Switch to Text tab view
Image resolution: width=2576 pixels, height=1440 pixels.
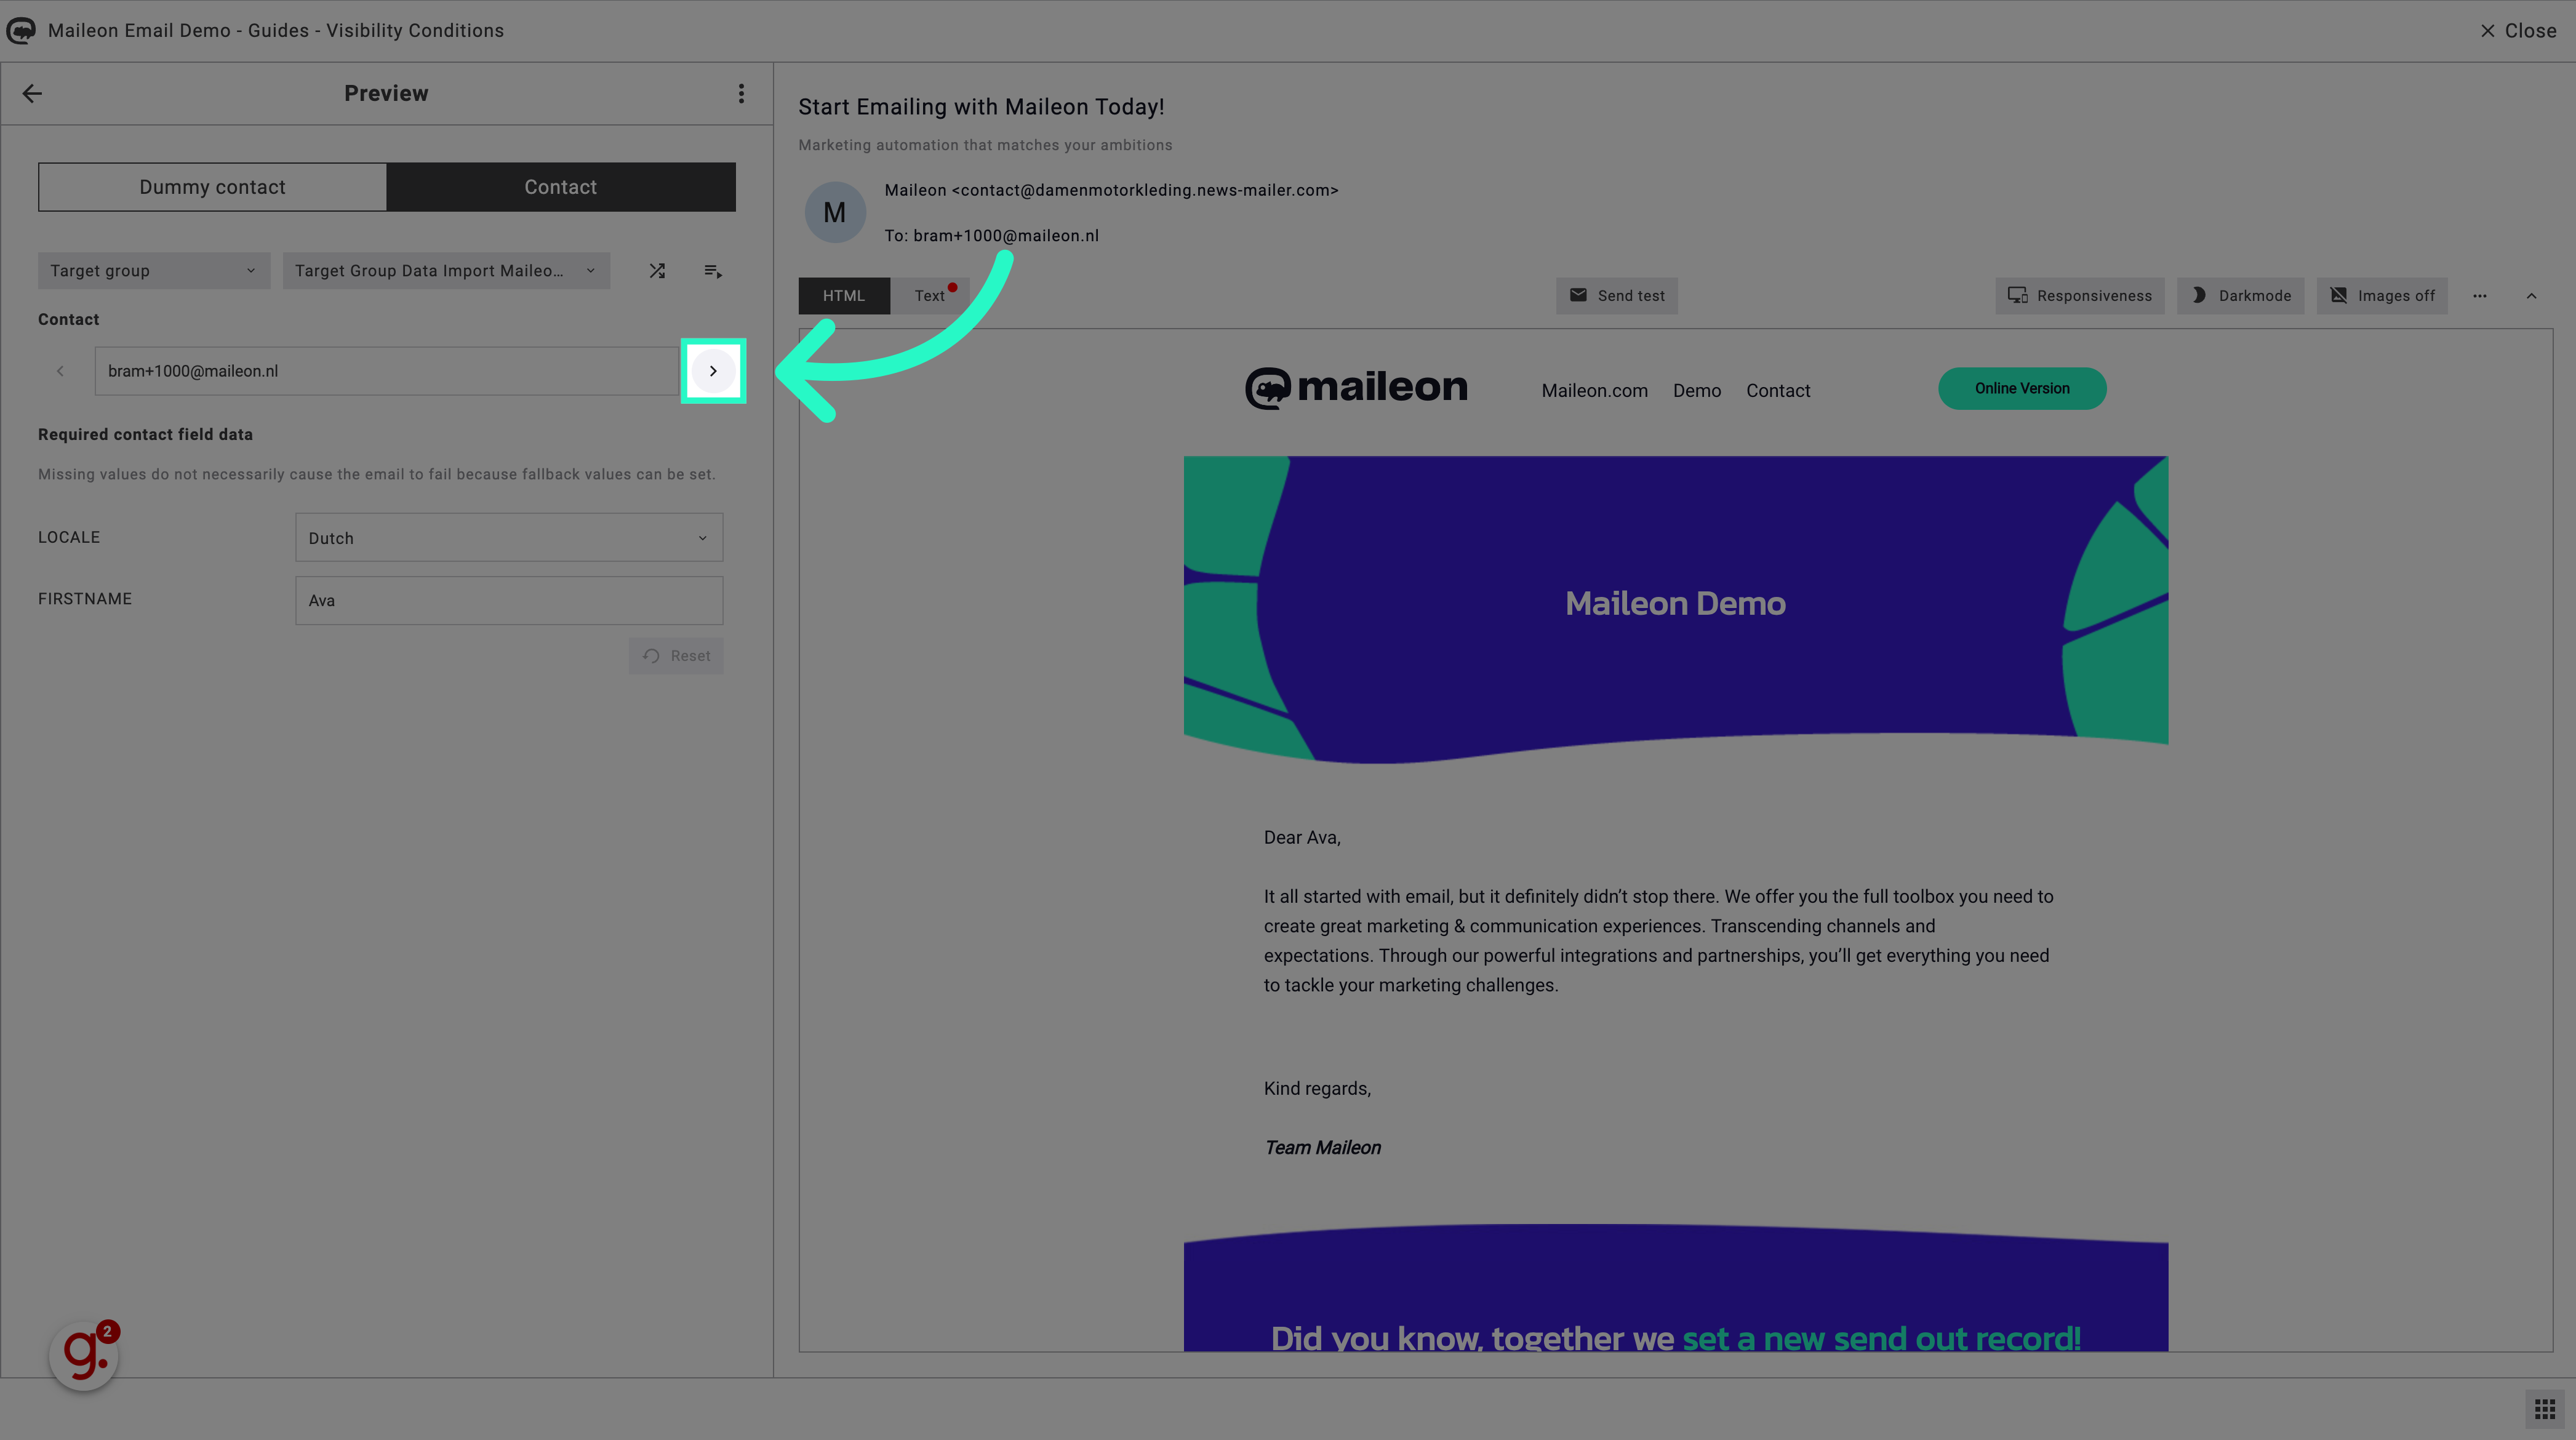(929, 295)
